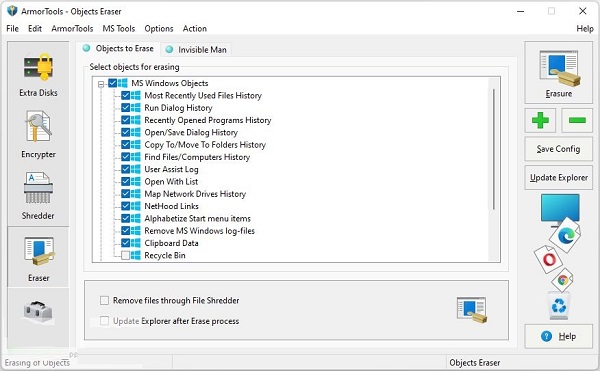Screen dimensions: 600x371
Task: Select the Clipboard Data tree item text
Action: pyautogui.click(x=171, y=243)
